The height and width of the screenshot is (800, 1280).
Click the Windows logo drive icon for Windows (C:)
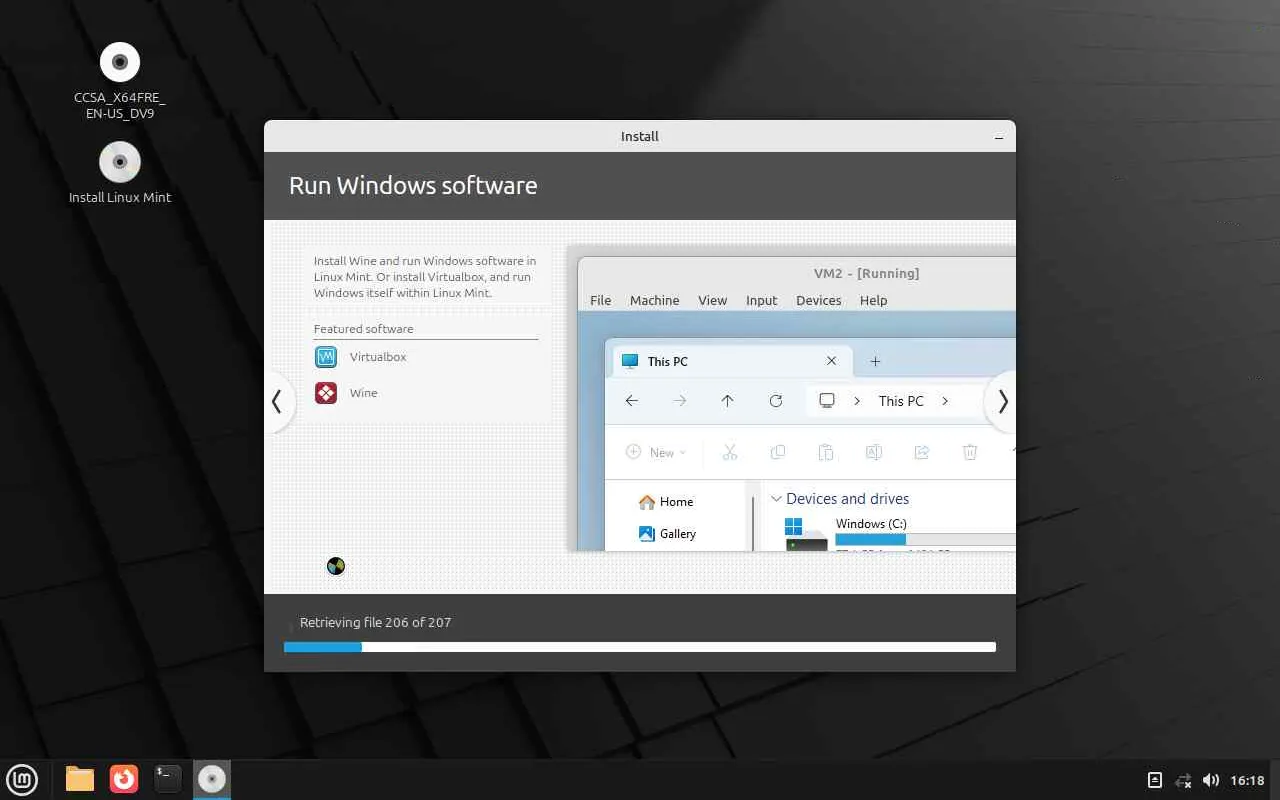pyautogui.click(x=794, y=526)
